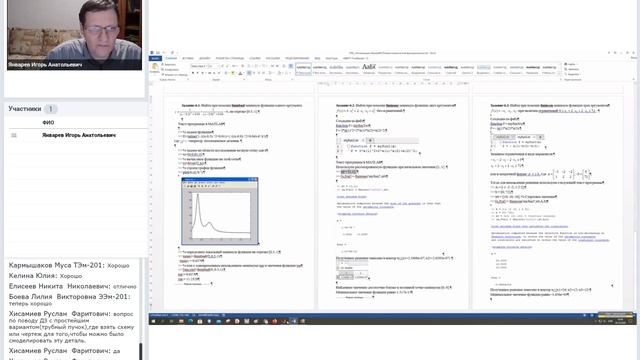The height and width of the screenshot is (360, 640).
Task: Toggle bold formatting in Word
Action: (193, 73)
